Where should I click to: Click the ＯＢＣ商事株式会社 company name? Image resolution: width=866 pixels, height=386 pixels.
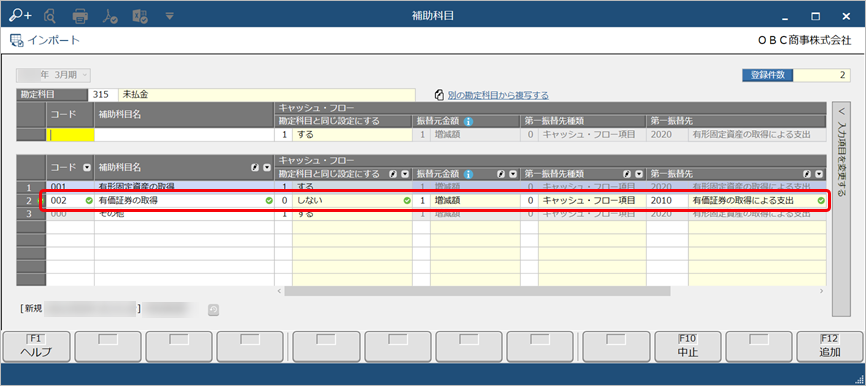point(805,41)
